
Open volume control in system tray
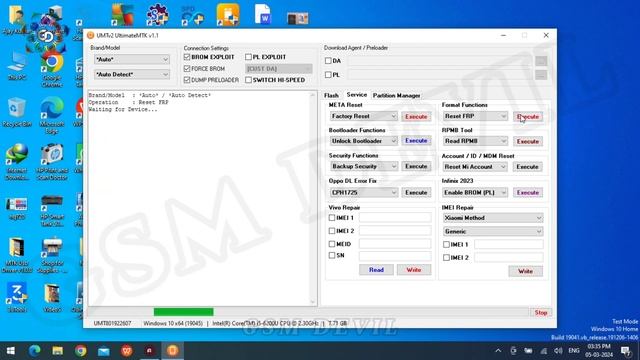point(558,351)
